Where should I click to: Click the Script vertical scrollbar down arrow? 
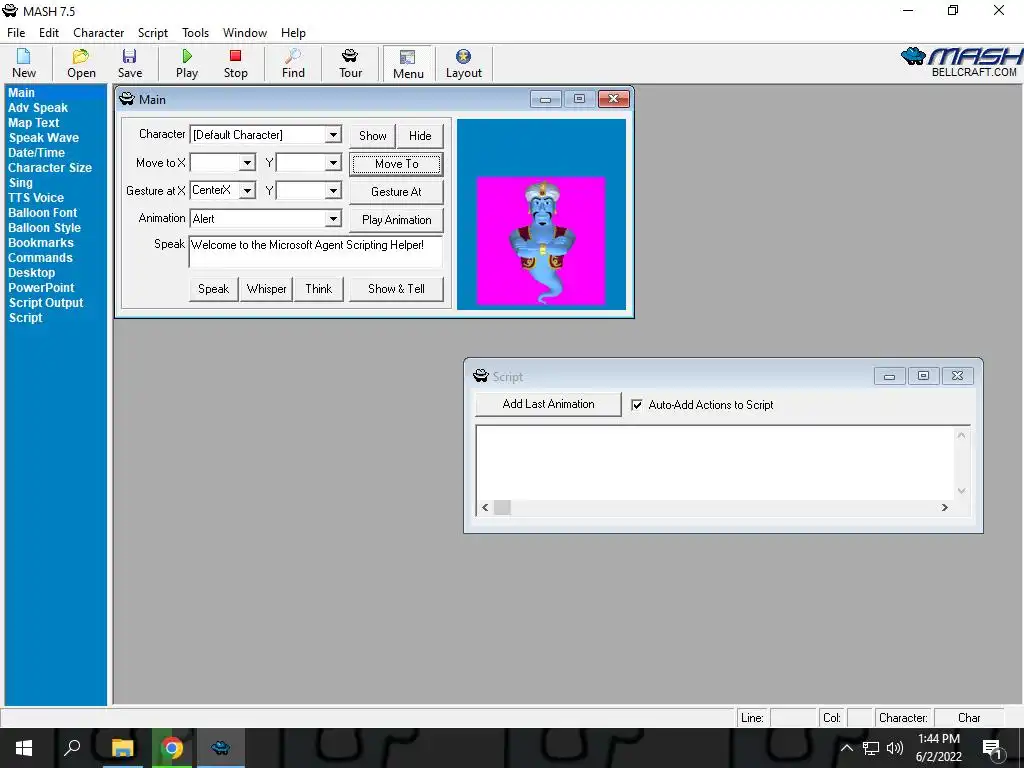(961, 491)
